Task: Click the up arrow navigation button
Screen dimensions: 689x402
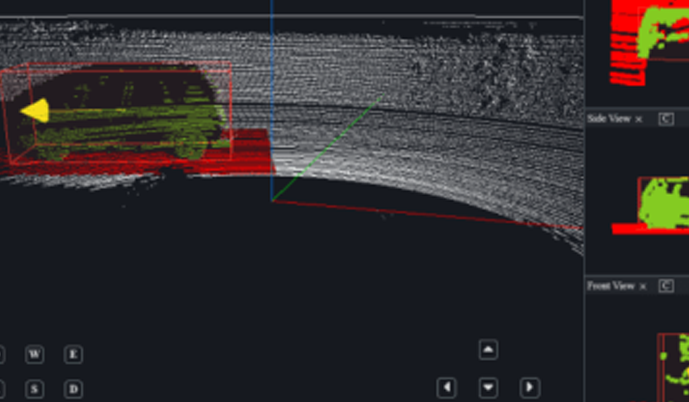Action: [488, 350]
